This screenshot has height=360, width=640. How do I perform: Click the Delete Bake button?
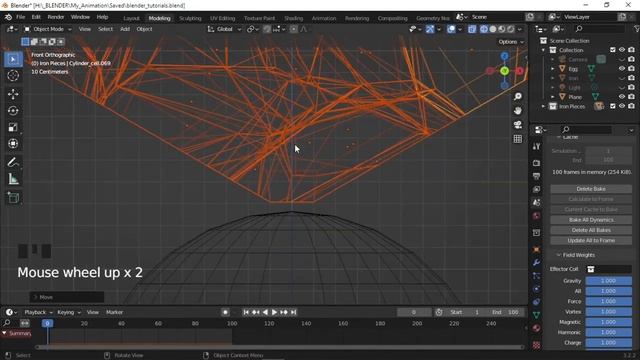click(591, 189)
